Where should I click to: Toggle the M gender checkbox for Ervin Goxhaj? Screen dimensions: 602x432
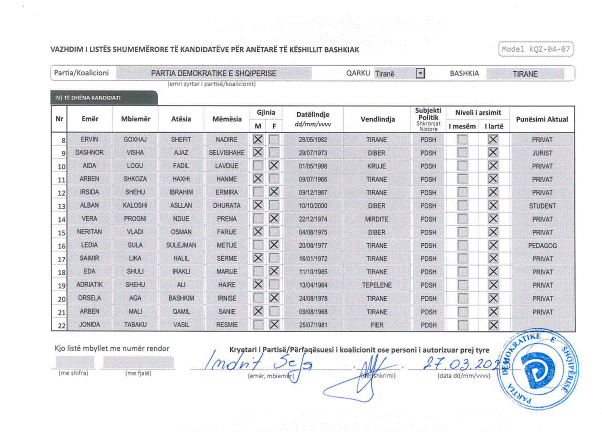point(257,139)
